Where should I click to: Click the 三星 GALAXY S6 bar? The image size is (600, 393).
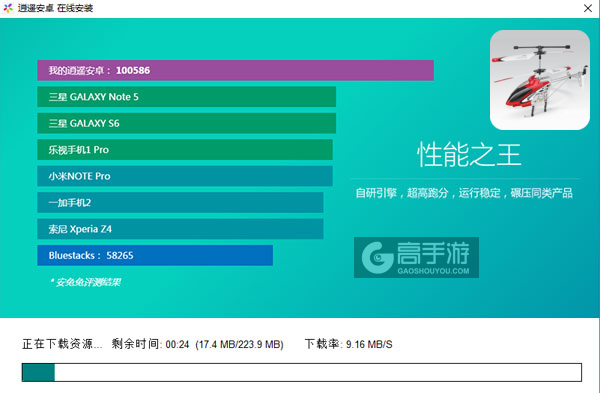coord(186,123)
